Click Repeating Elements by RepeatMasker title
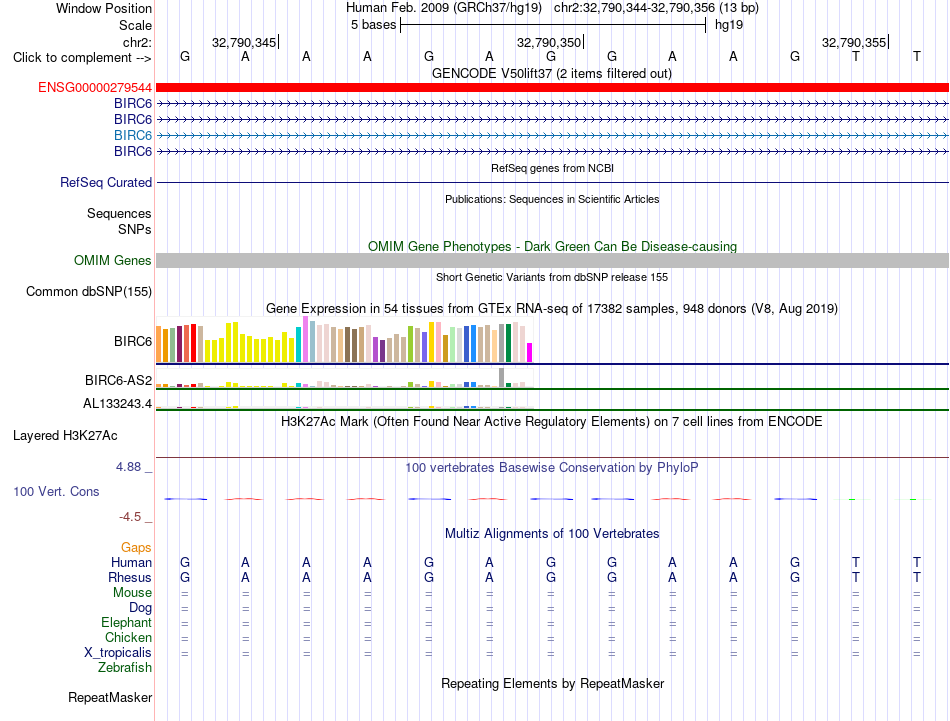Image resolution: width=950 pixels, height=721 pixels. [x=552, y=683]
